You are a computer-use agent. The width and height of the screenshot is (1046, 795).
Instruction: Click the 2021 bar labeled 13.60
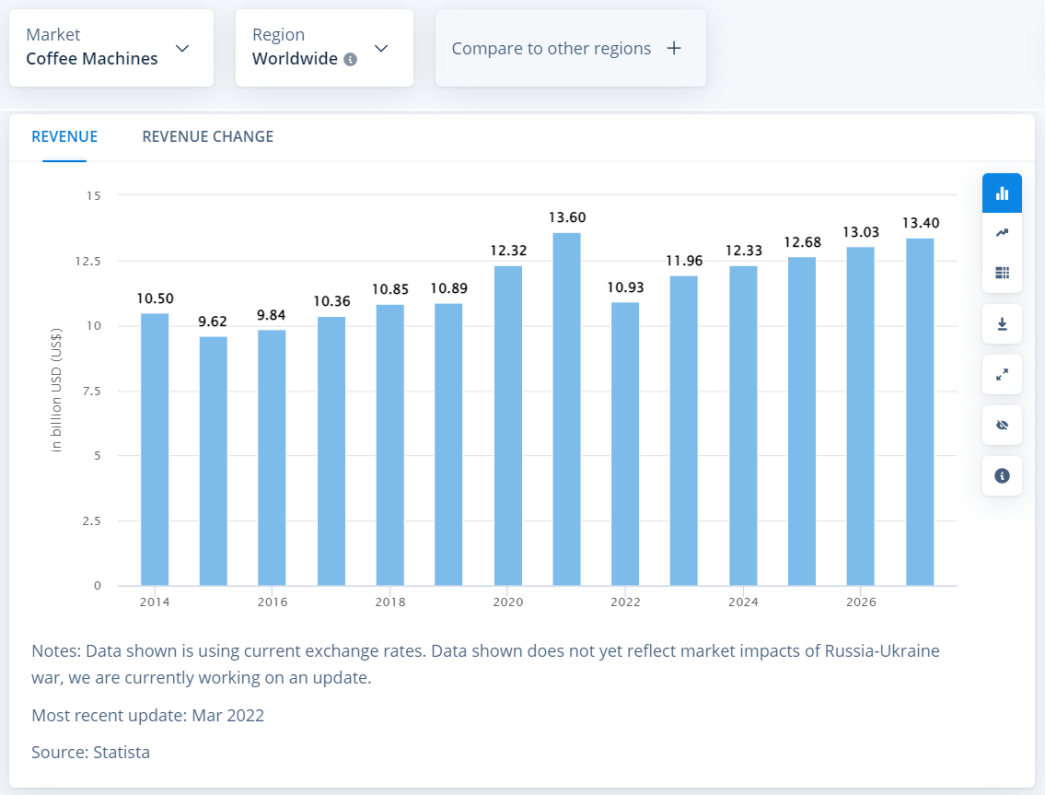(566, 410)
